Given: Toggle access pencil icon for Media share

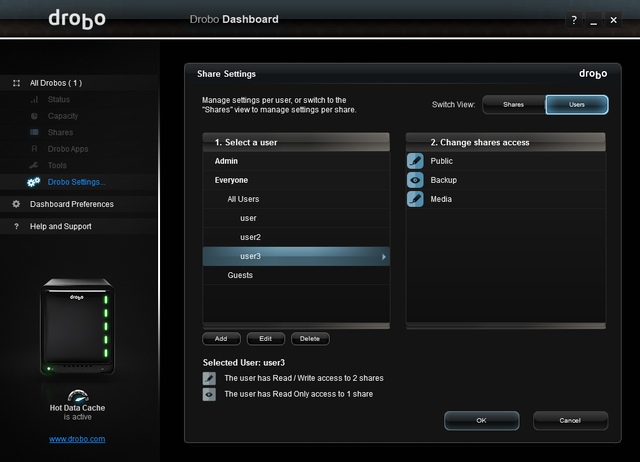Looking at the screenshot, I should 416,199.
